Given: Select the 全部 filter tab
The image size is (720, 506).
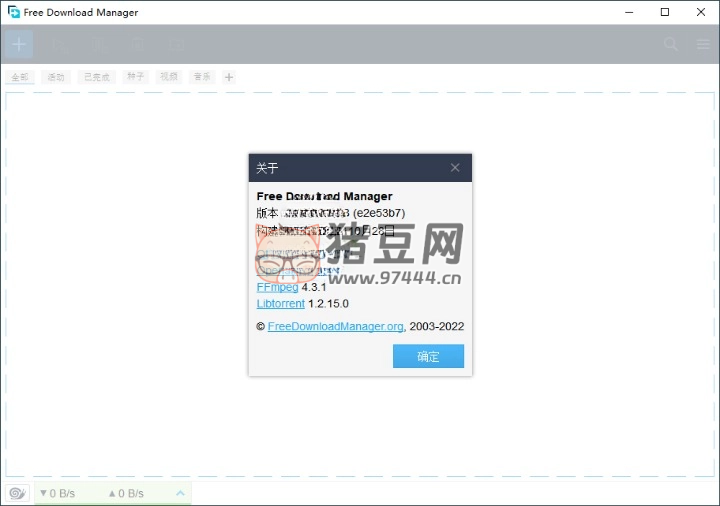Looking at the screenshot, I should (x=19, y=77).
